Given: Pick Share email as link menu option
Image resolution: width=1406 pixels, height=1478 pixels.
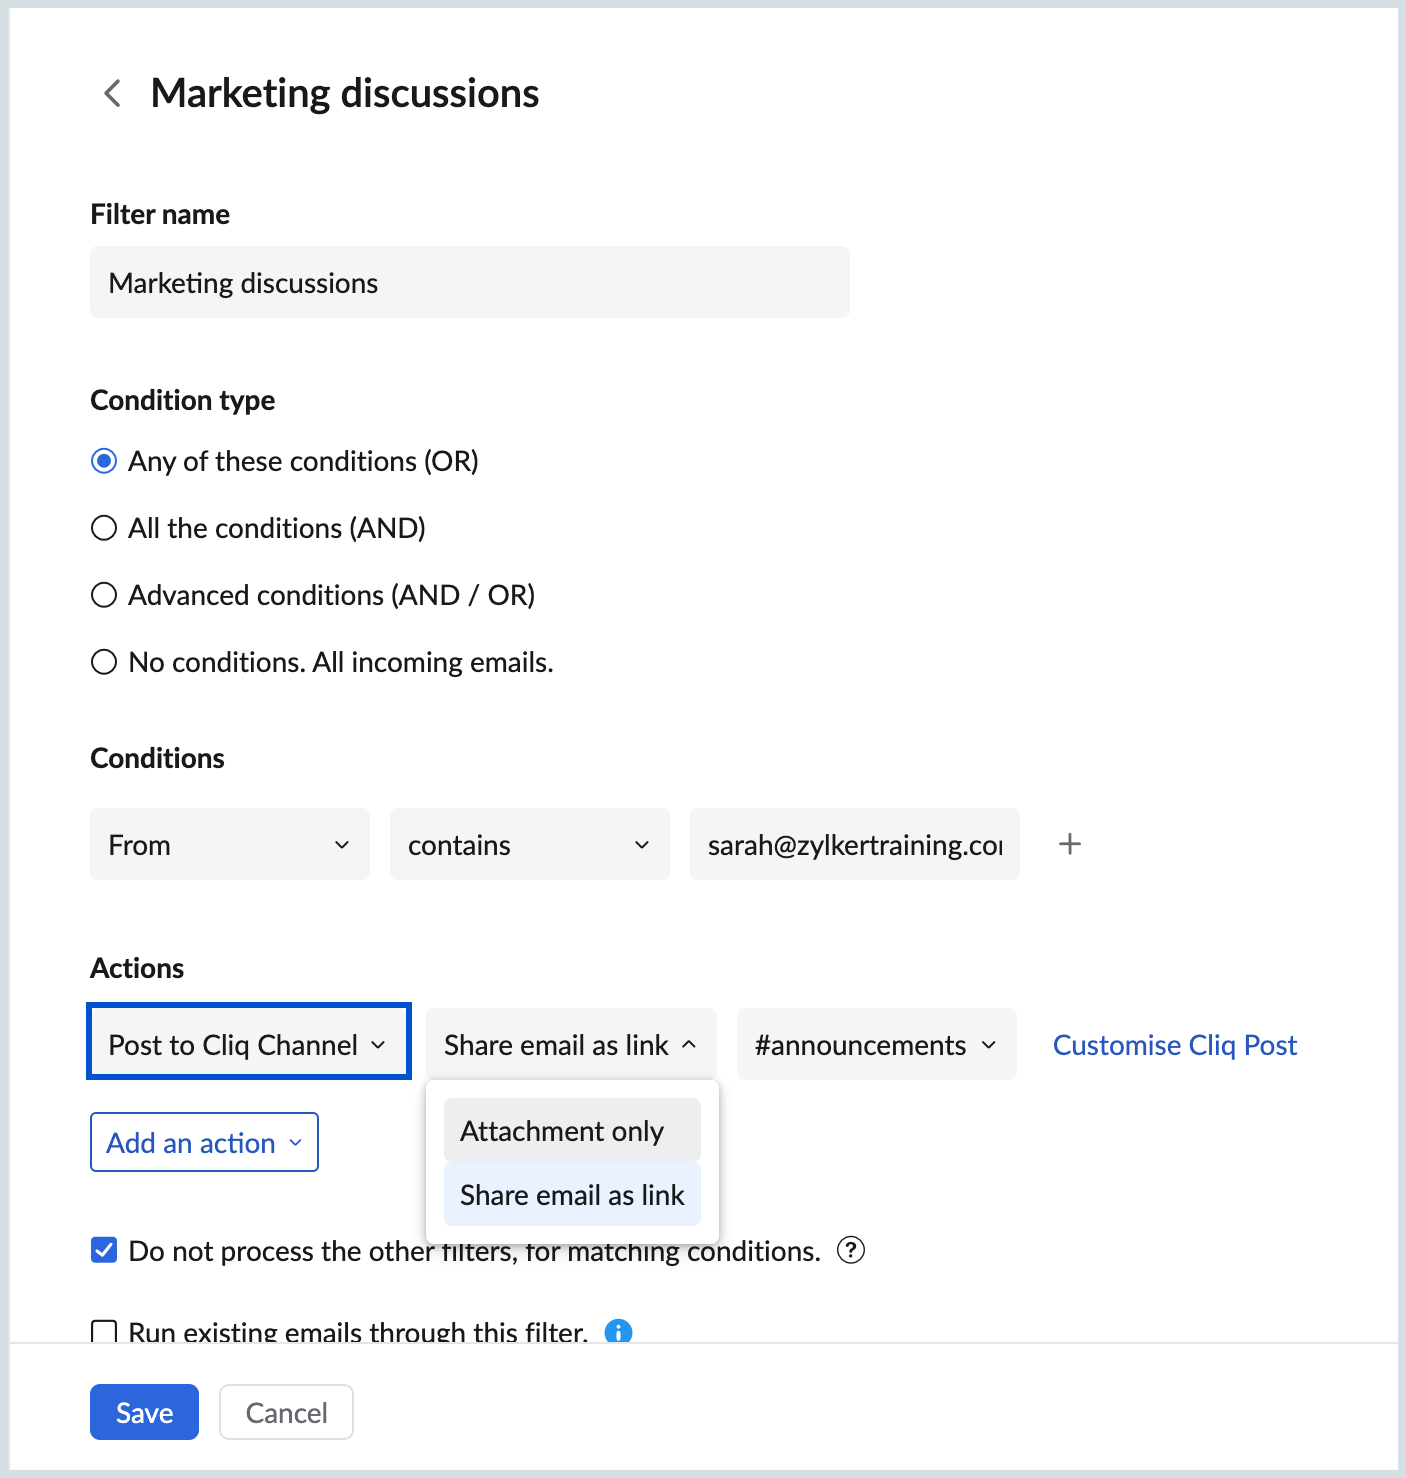Looking at the screenshot, I should click(x=572, y=1194).
